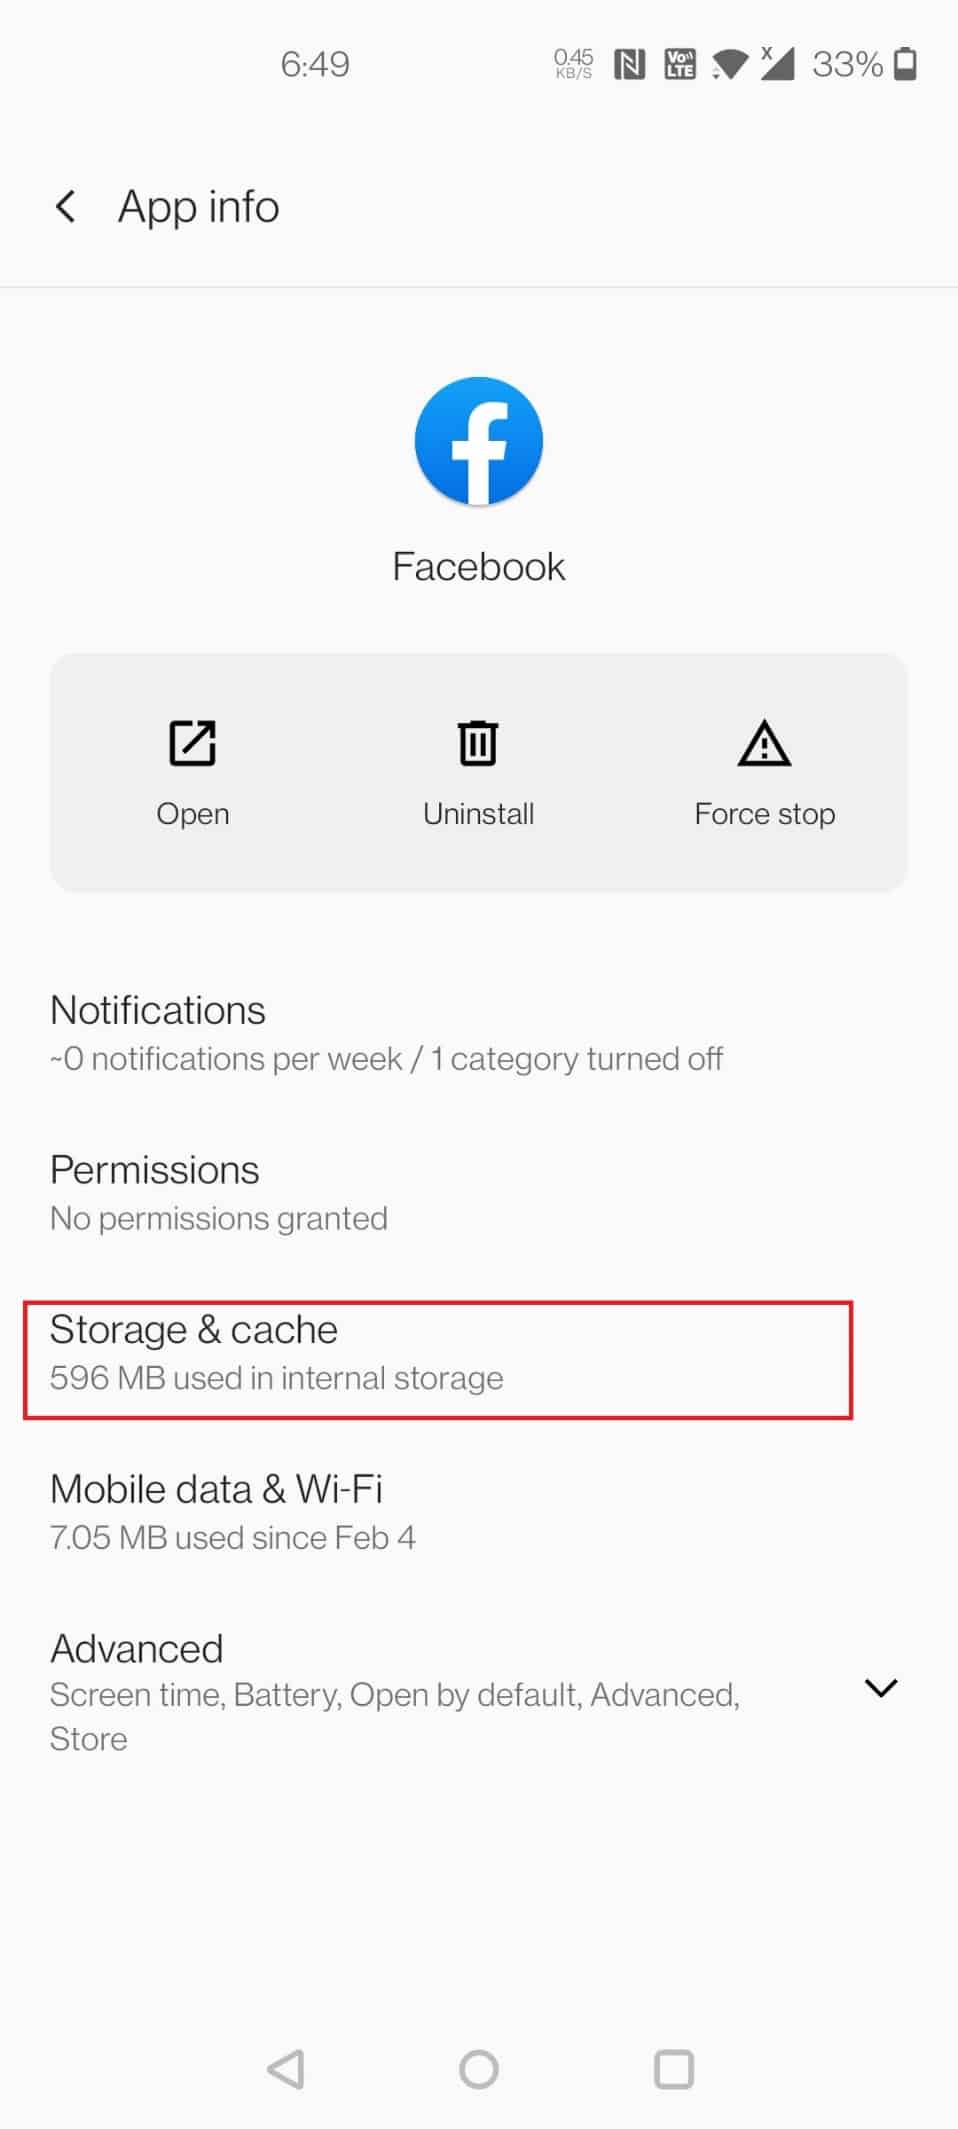Tap the Android back navigation triangle
This screenshot has height=2129, width=958.
286,2069
